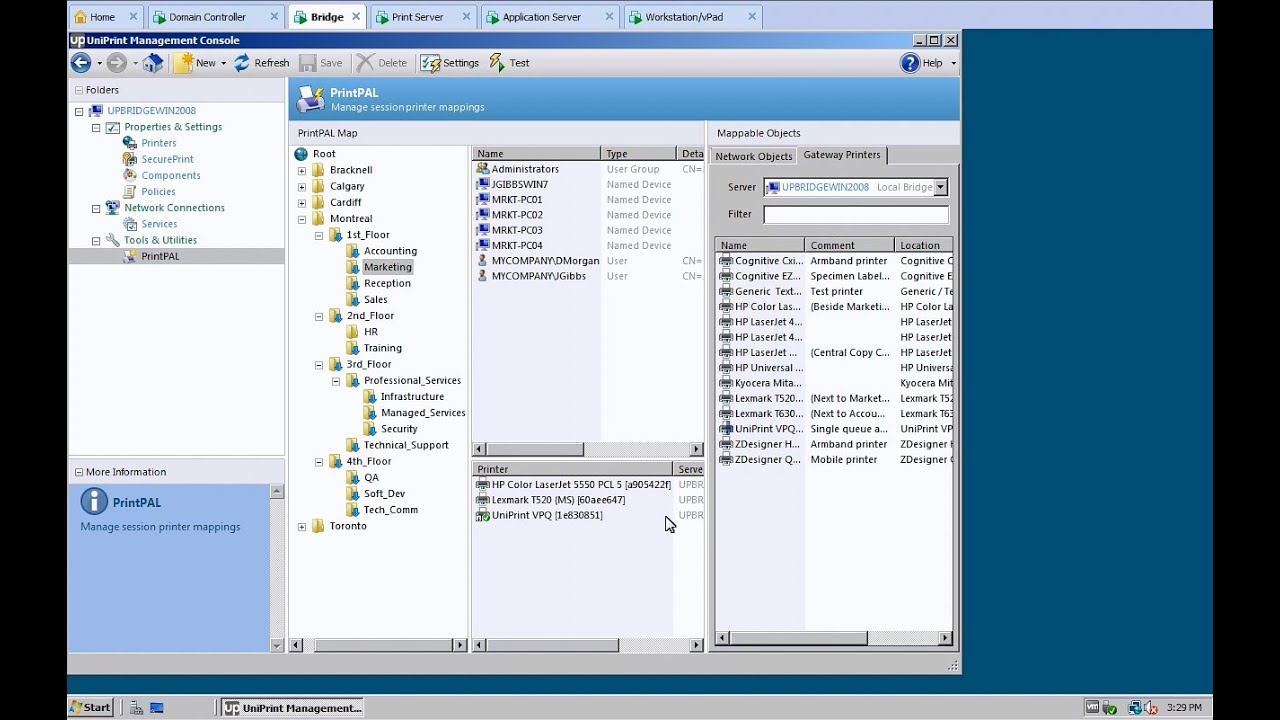Select the Soft_Dev folder
Viewport: 1280px width, 720px height.
[384, 494]
